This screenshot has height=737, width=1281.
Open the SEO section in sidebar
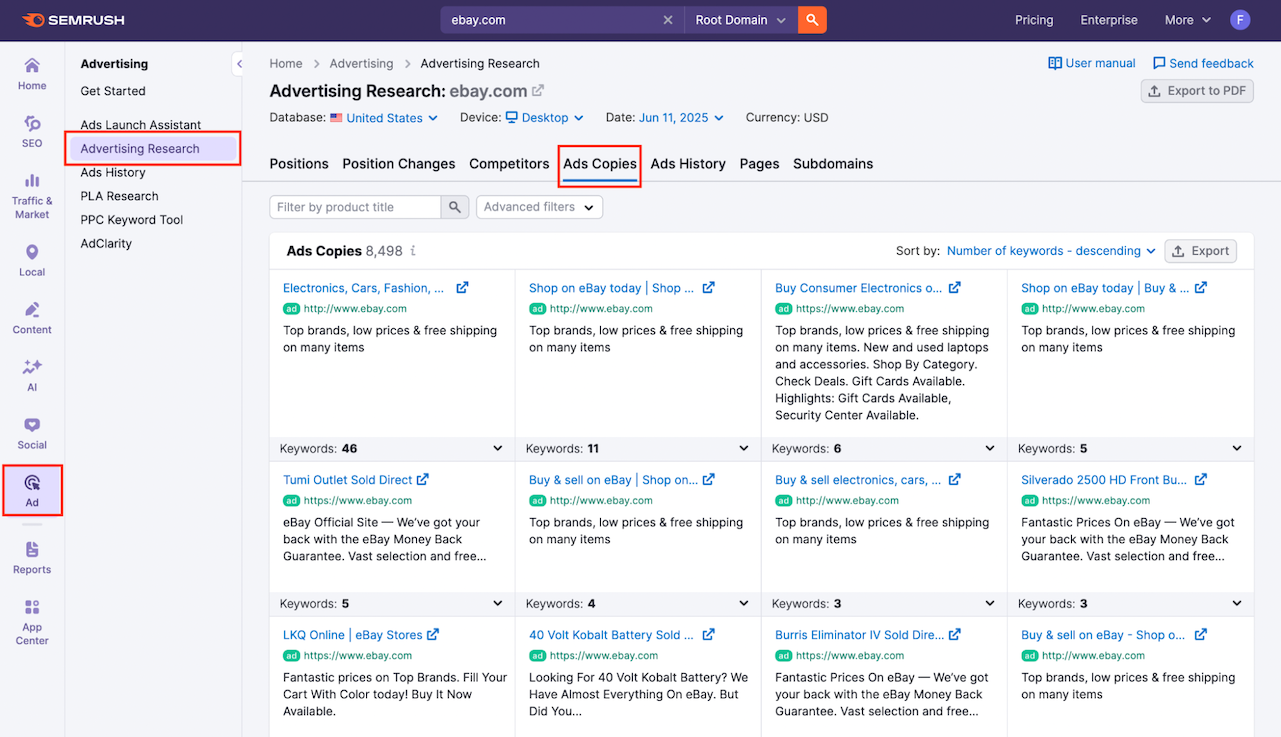click(x=32, y=131)
